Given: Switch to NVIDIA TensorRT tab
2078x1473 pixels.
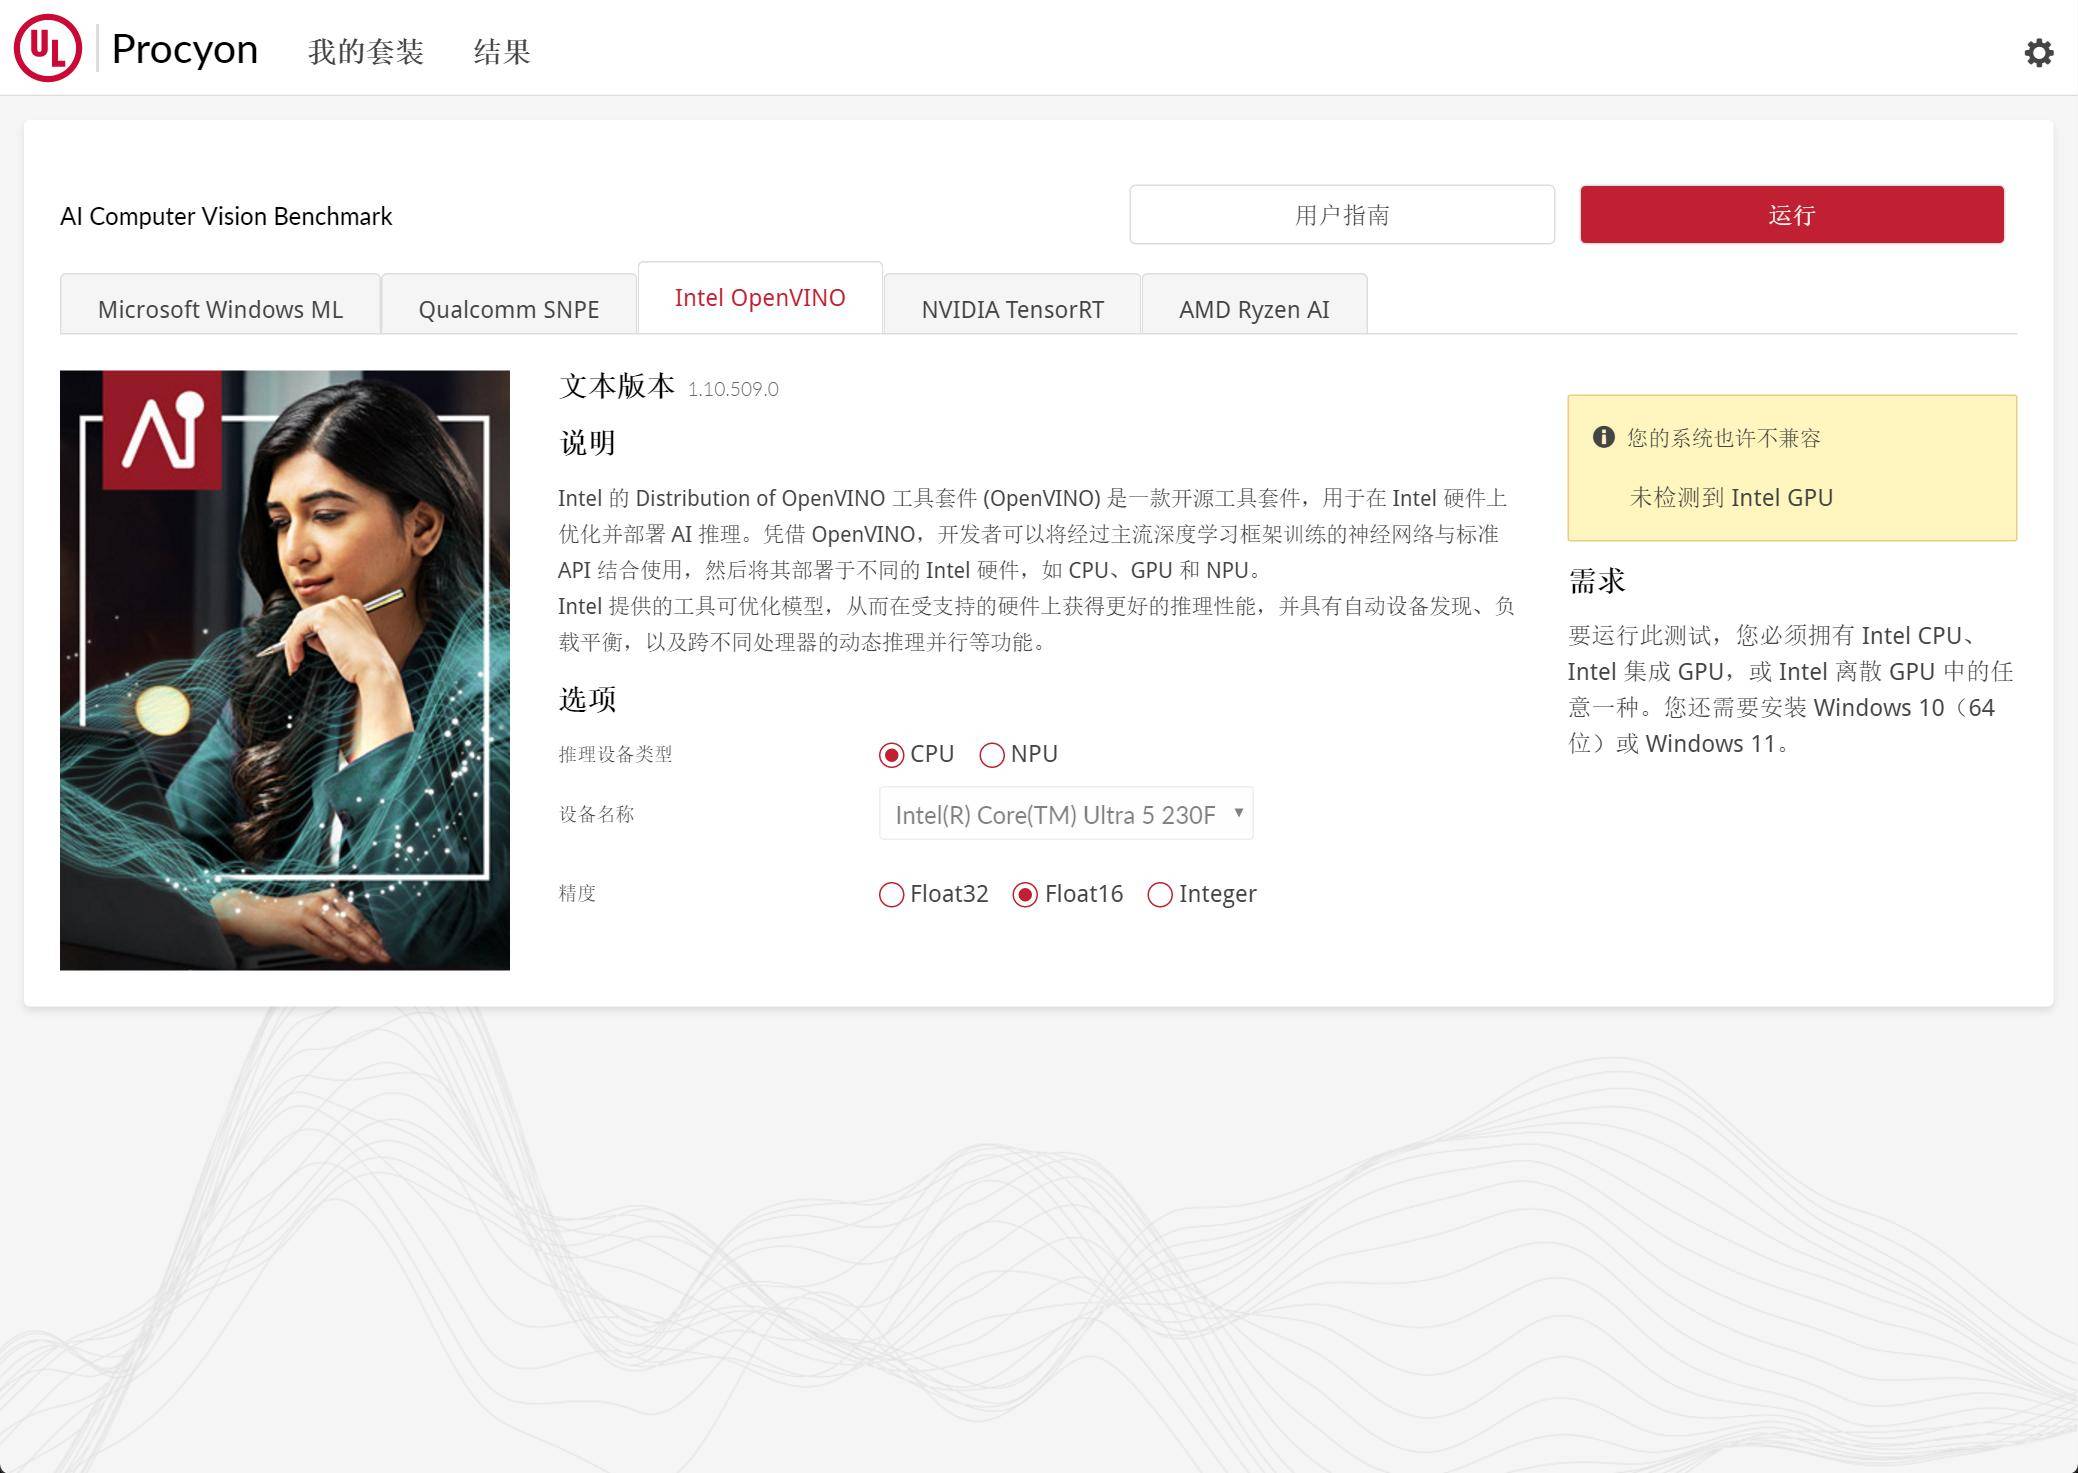Looking at the screenshot, I should (1012, 309).
